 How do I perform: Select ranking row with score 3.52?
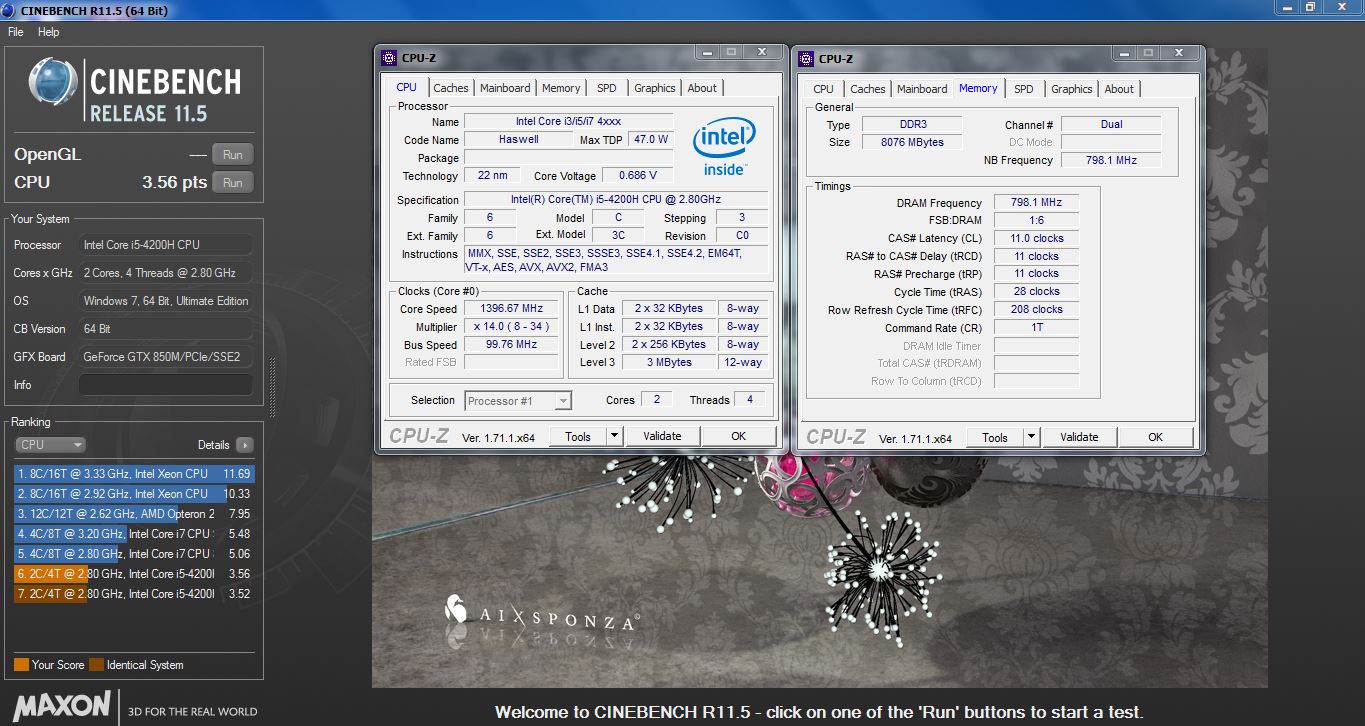point(134,594)
